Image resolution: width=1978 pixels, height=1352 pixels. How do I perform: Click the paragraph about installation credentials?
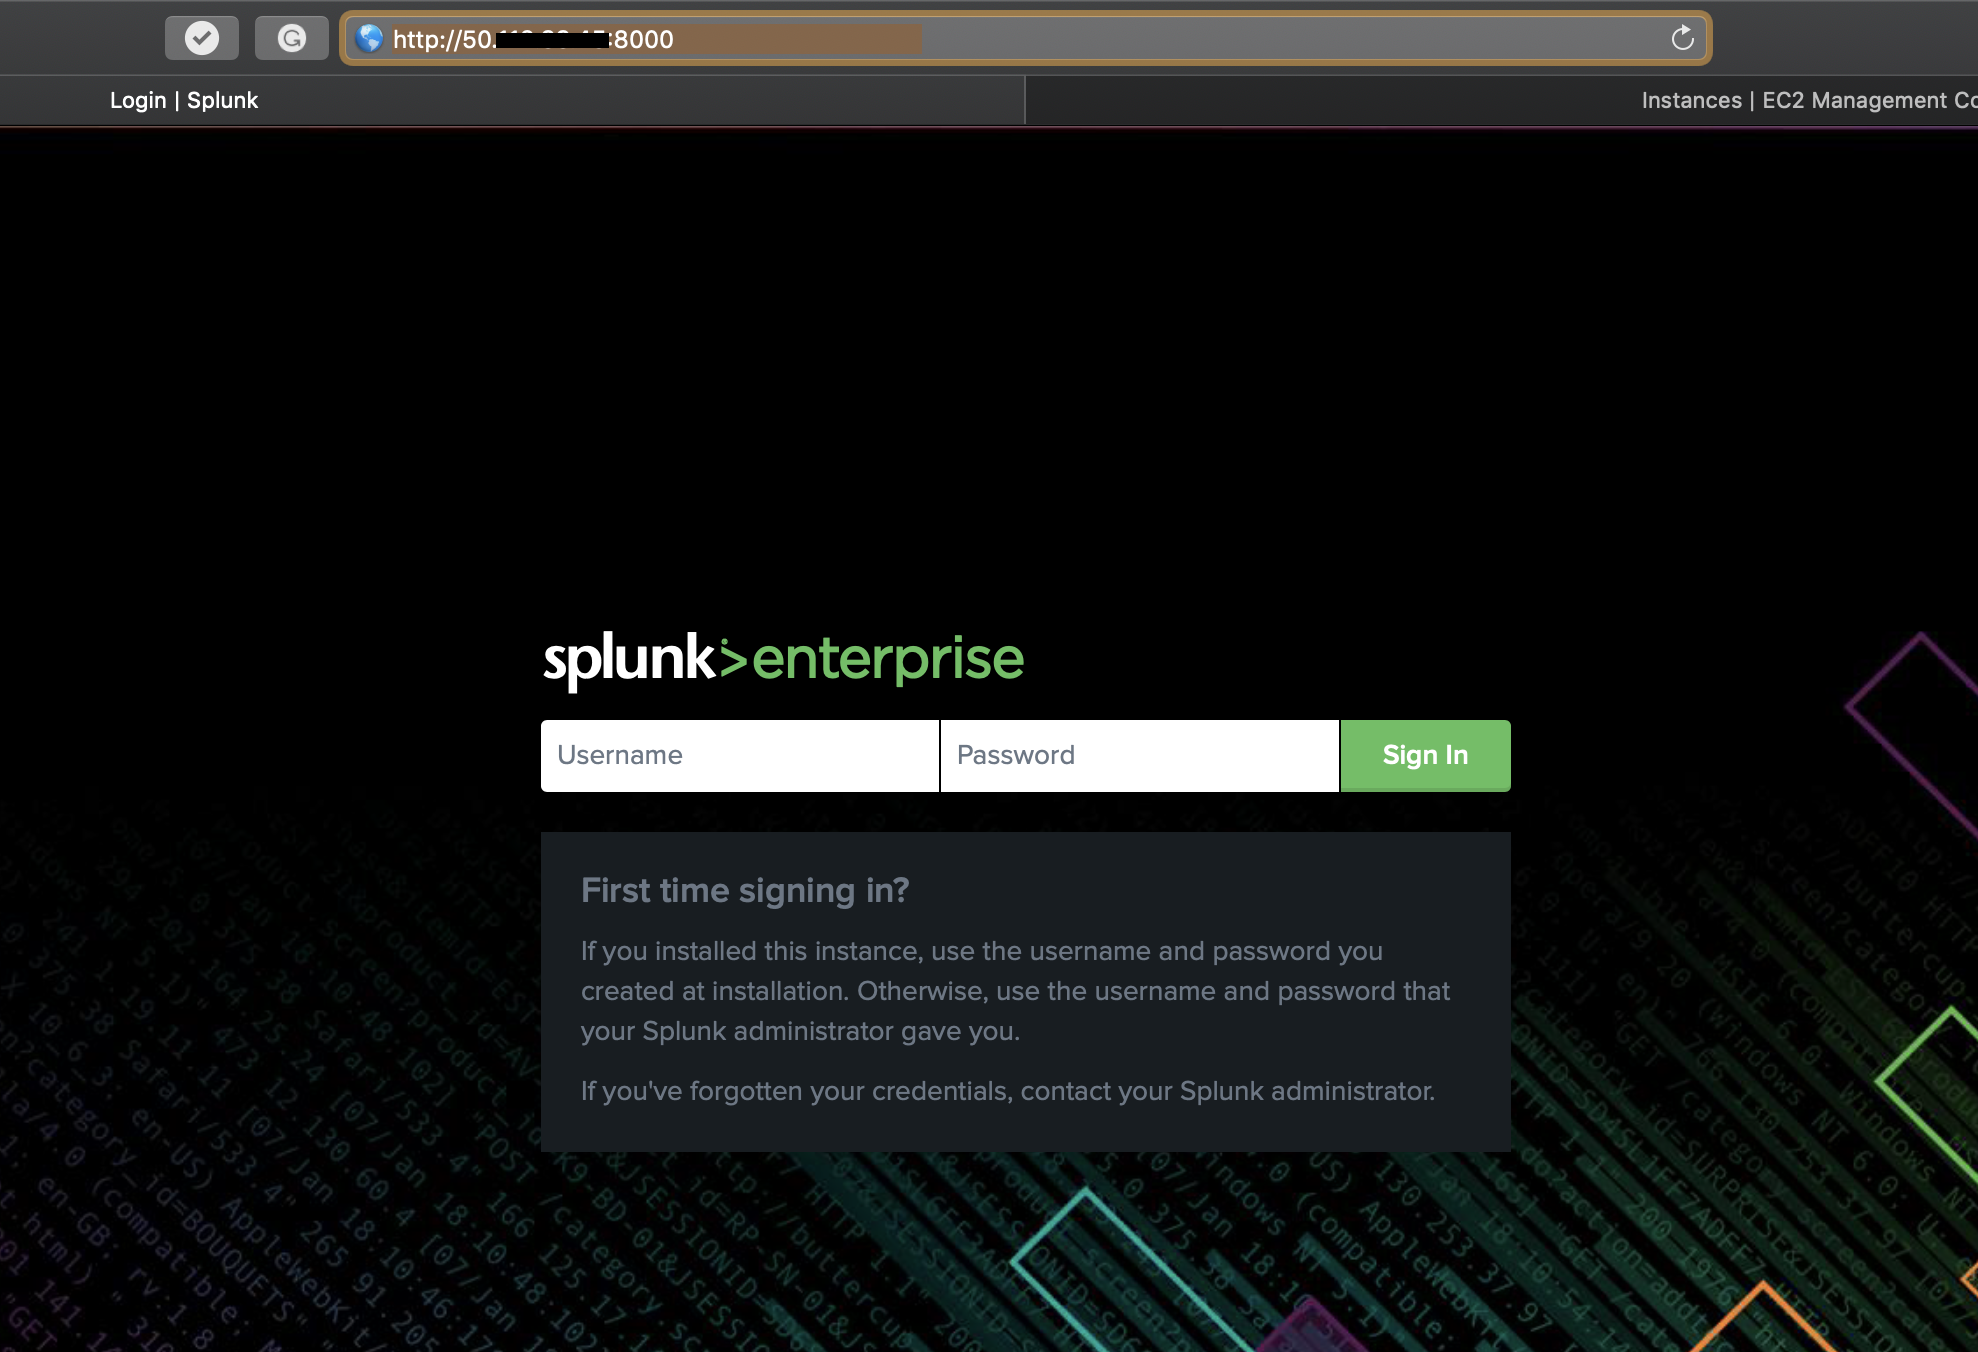(x=1014, y=991)
